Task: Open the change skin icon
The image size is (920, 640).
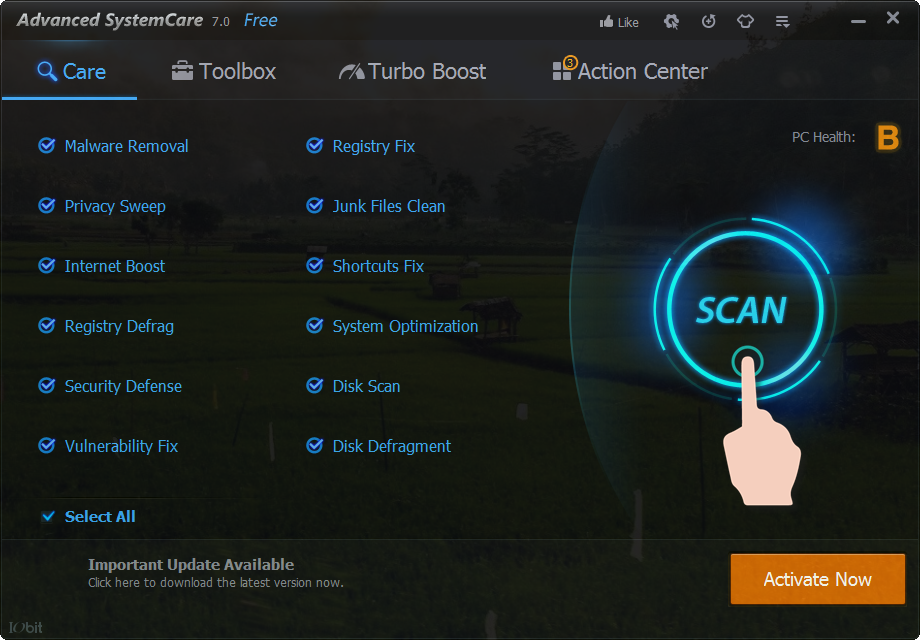Action: [745, 21]
